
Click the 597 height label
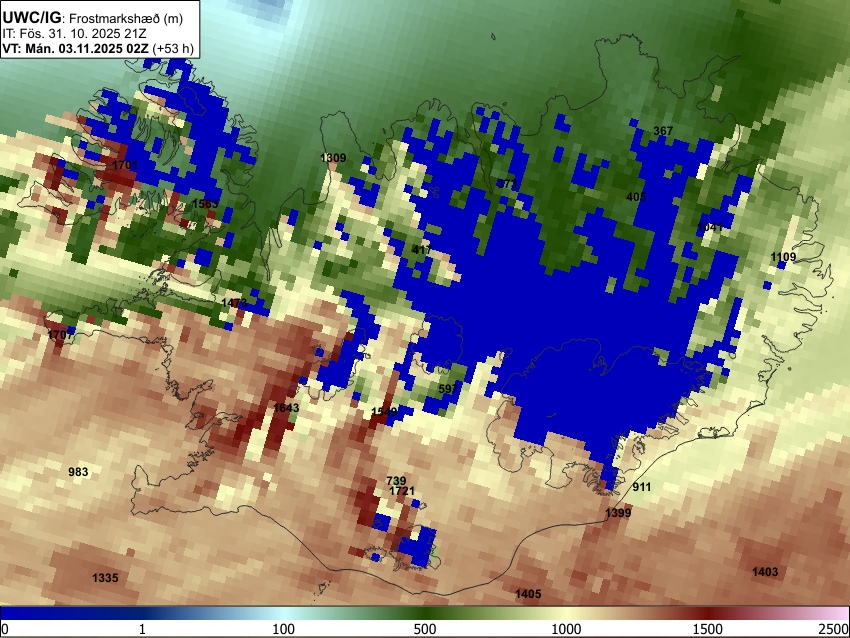[x=448, y=389]
